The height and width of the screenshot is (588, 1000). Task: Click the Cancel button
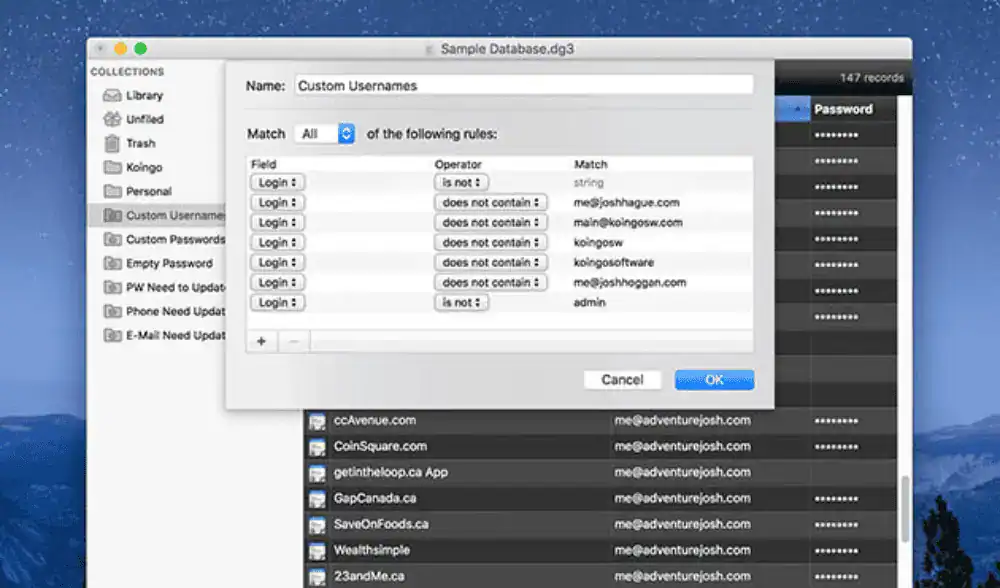pos(622,380)
